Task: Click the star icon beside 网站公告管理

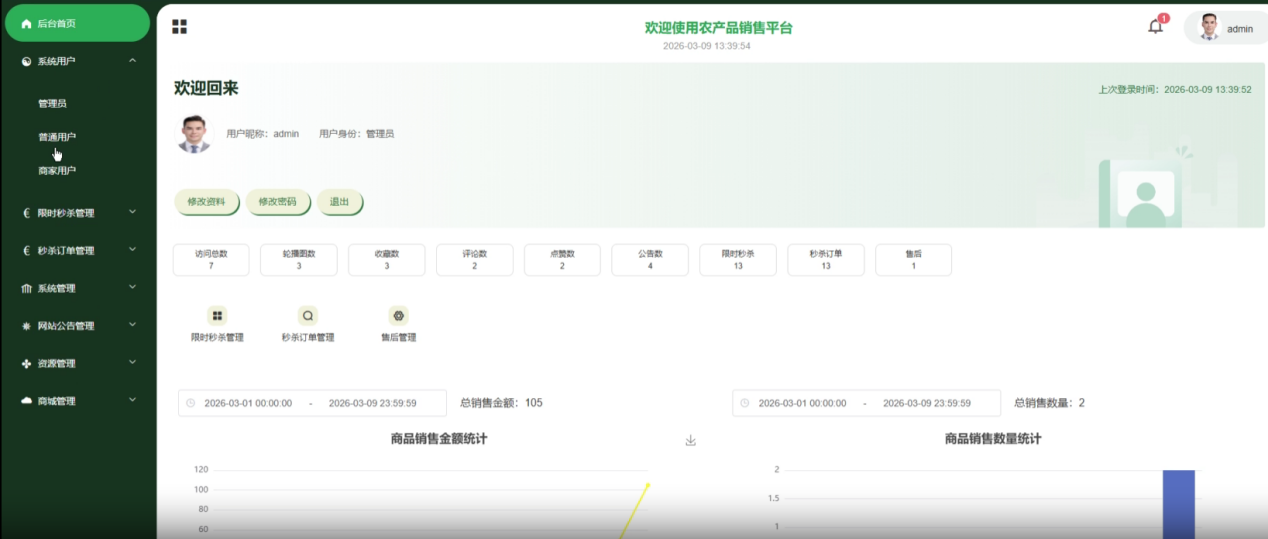Action: (x=26, y=326)
